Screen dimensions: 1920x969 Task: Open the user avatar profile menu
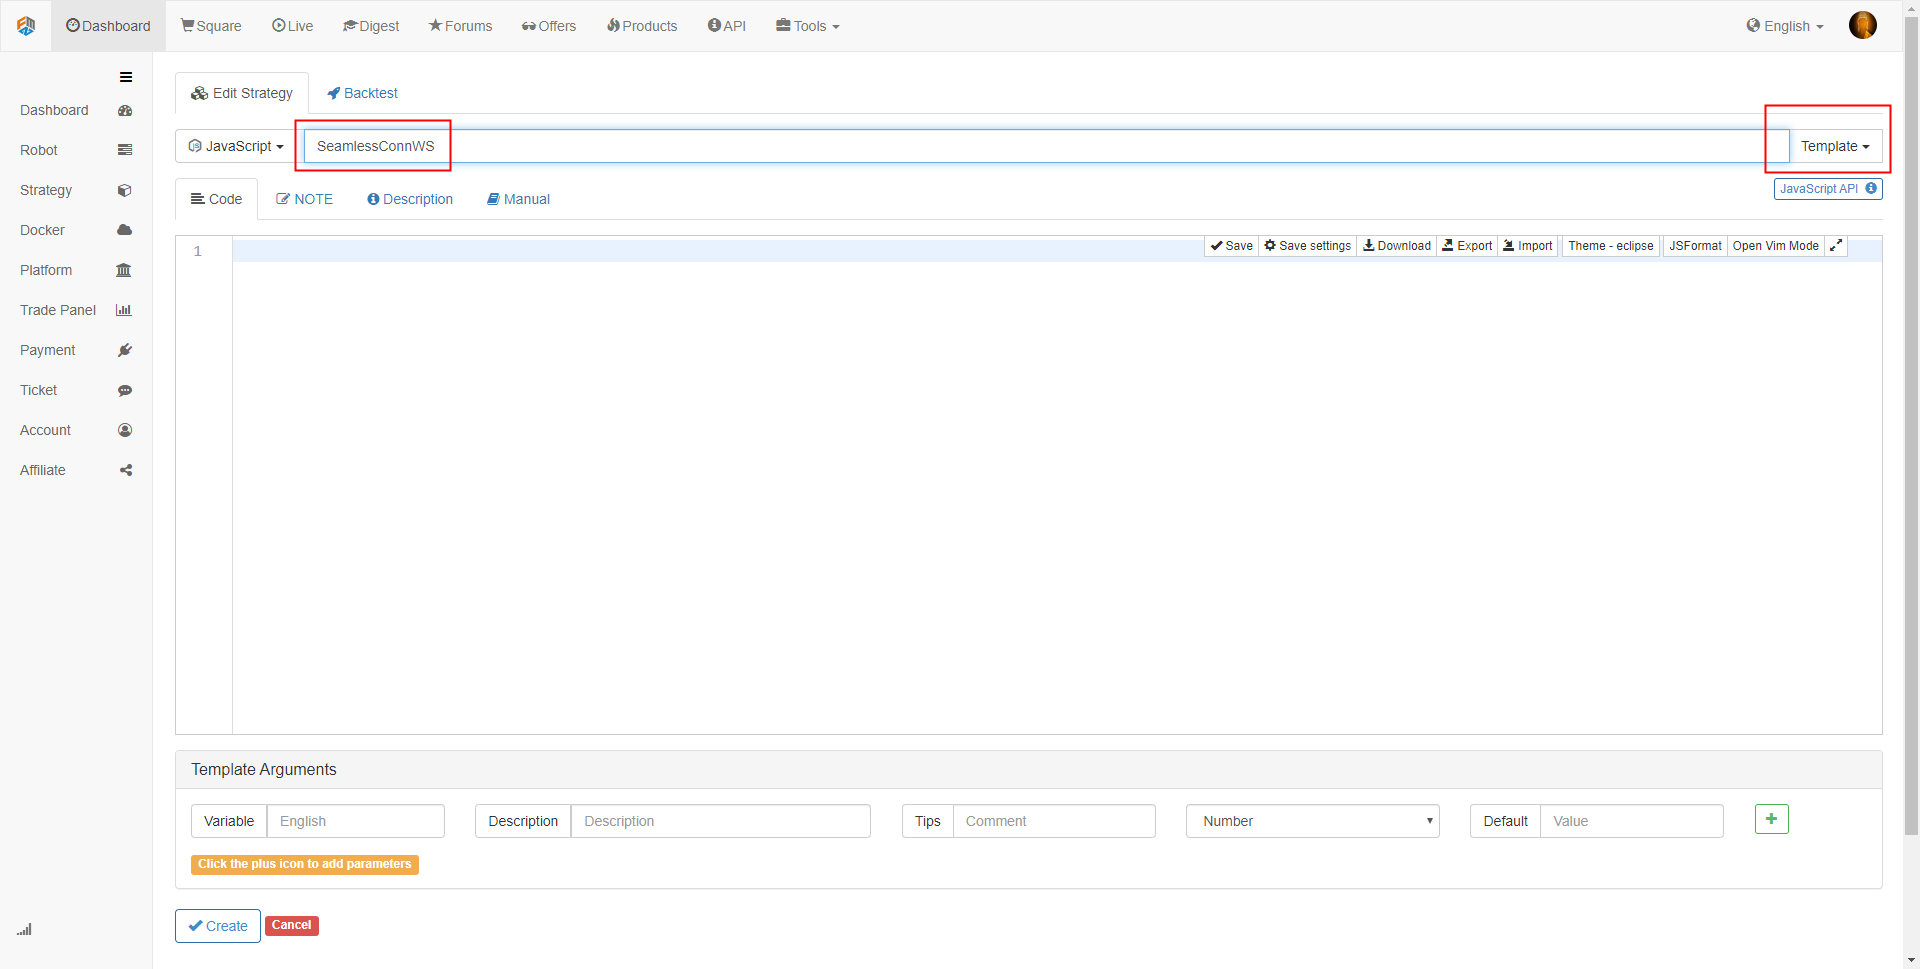pos(1862,25)
